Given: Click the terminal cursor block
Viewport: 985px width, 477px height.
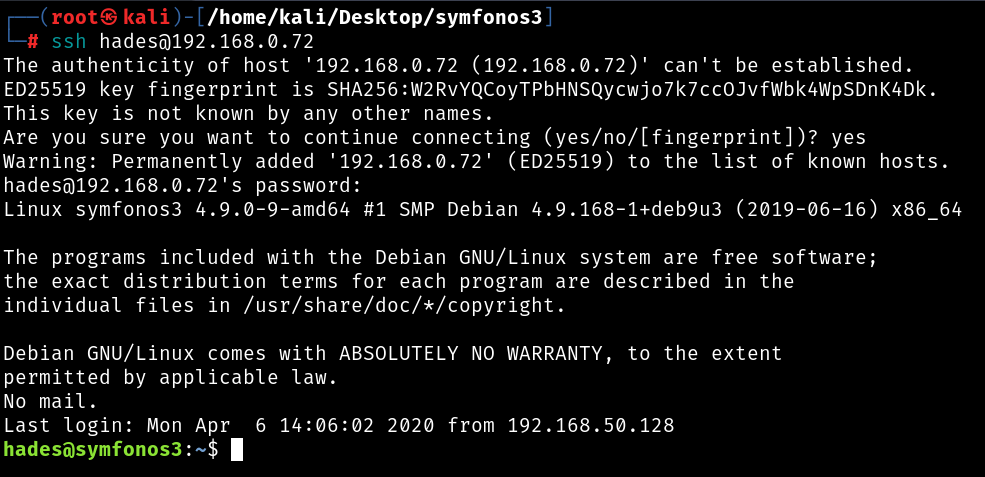Looking at the screenshot, I should coord(236,449).
